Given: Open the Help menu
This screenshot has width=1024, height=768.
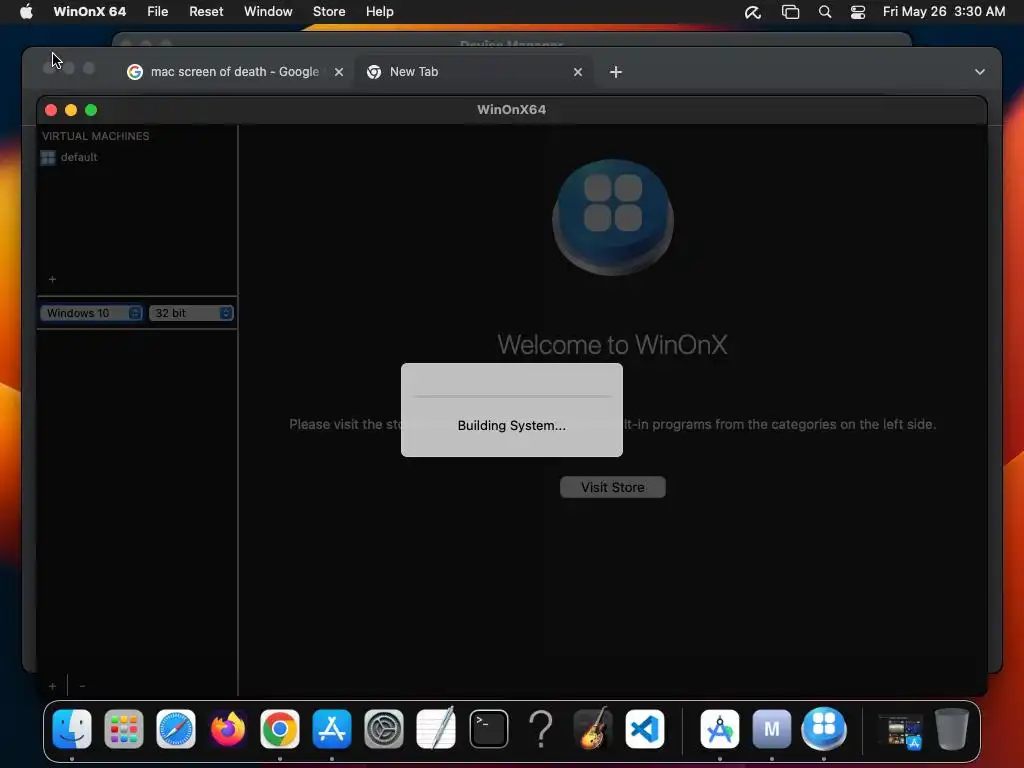Looking at the screenshot, I should [x=379, y=12].
